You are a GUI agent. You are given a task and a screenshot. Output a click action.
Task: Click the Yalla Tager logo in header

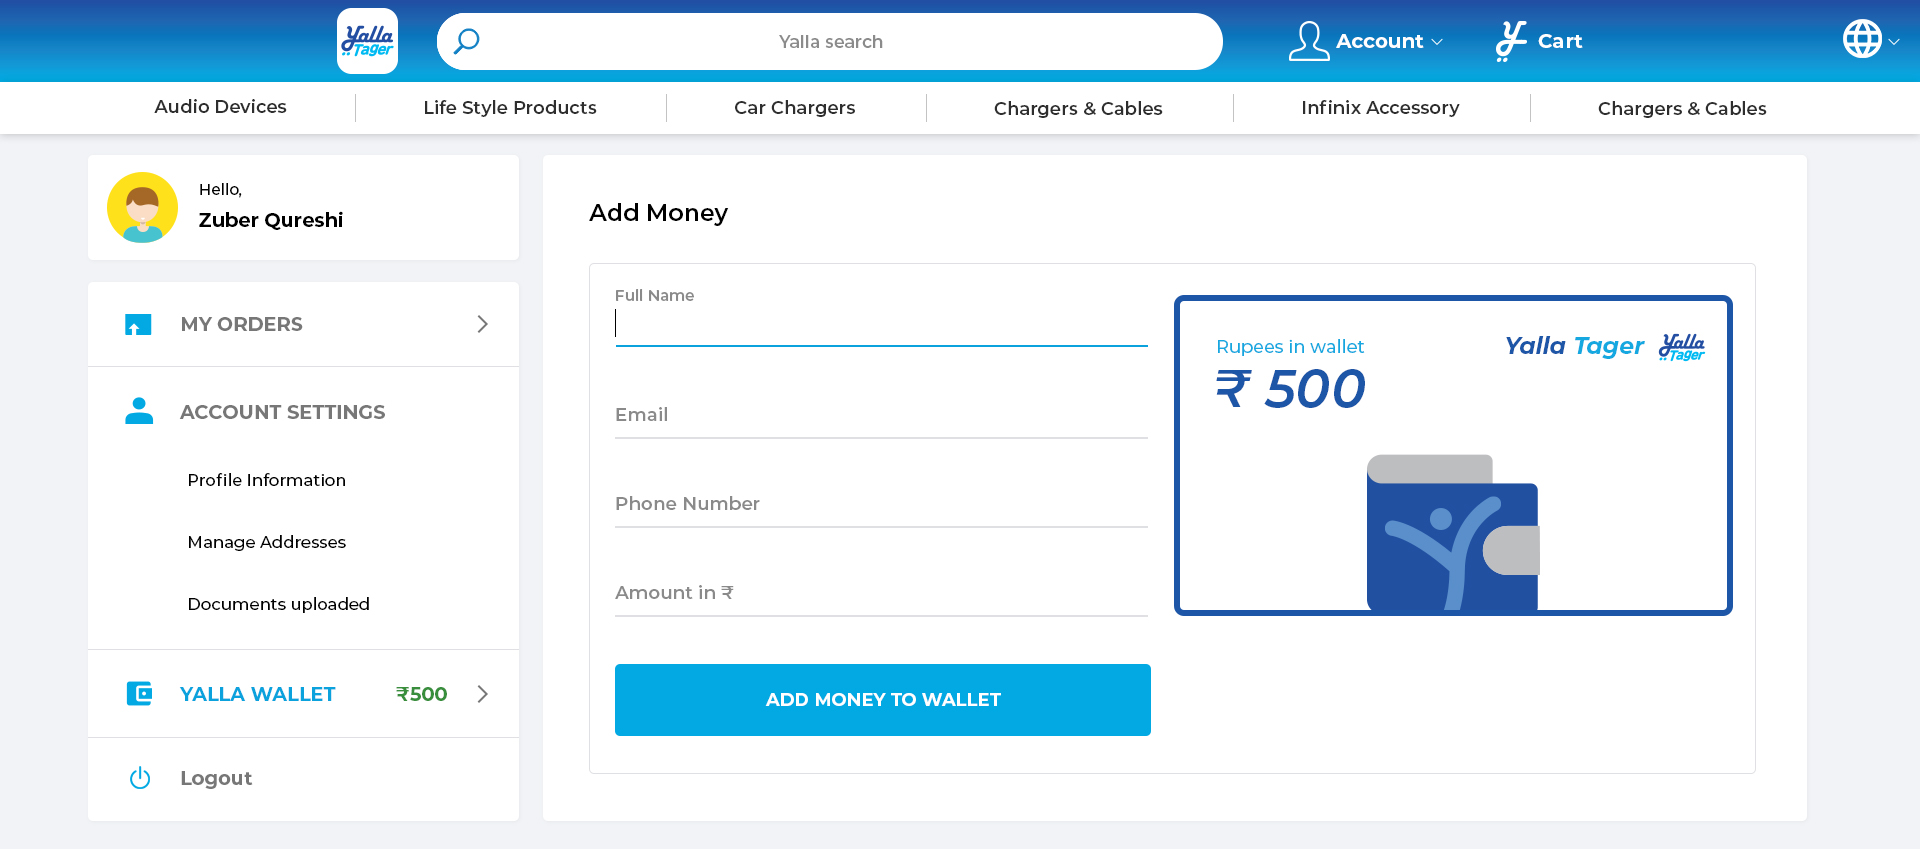coord(367,41)
